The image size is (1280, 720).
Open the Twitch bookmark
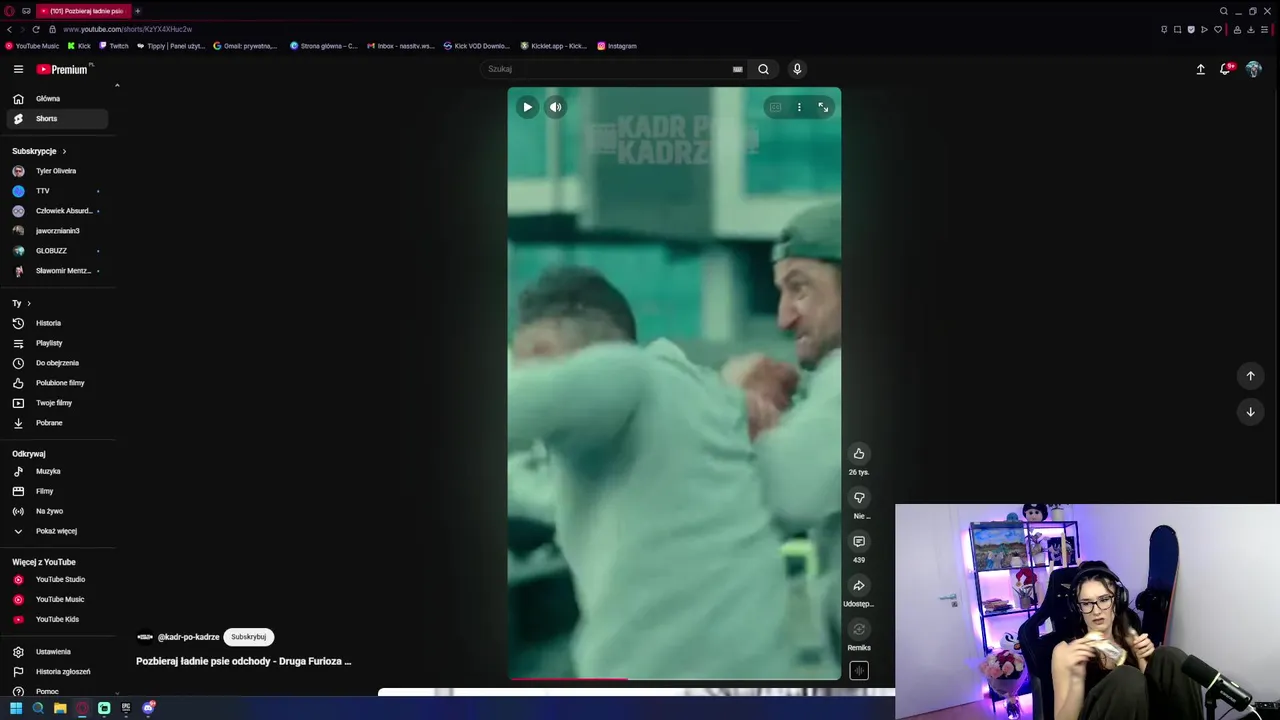click(114, 46)
